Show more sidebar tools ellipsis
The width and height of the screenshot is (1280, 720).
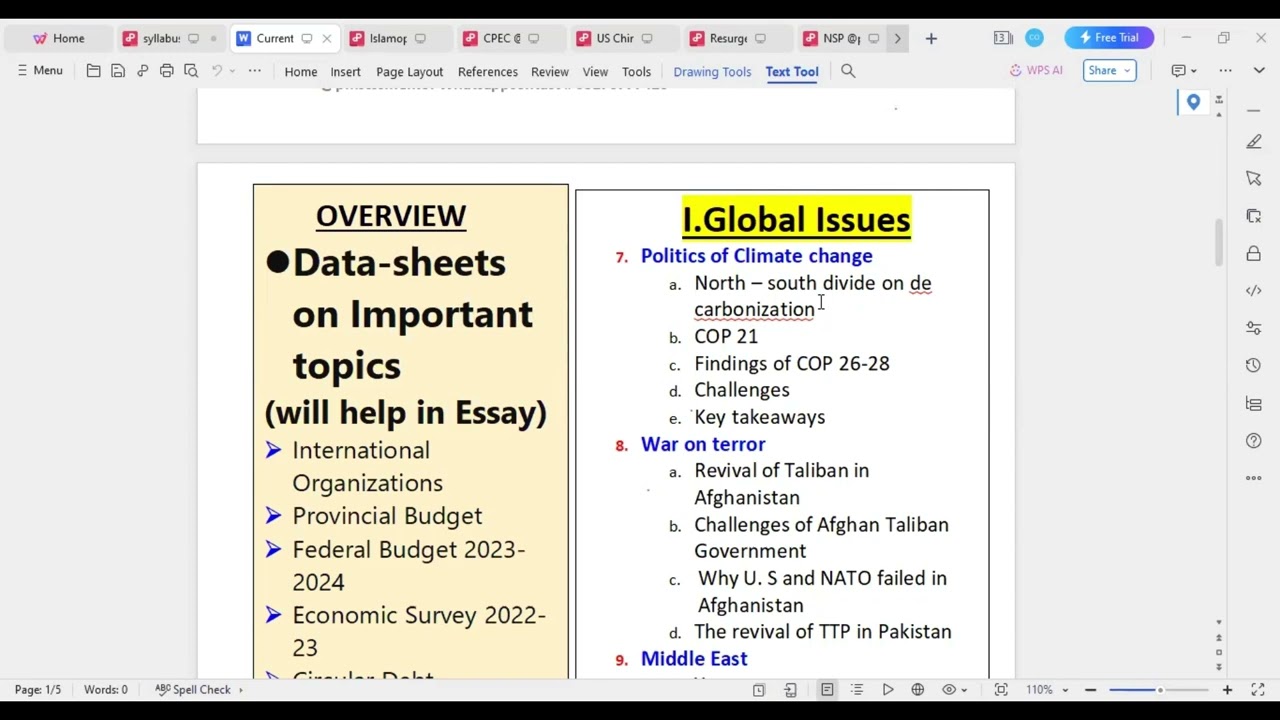(x=1254, y=478)
